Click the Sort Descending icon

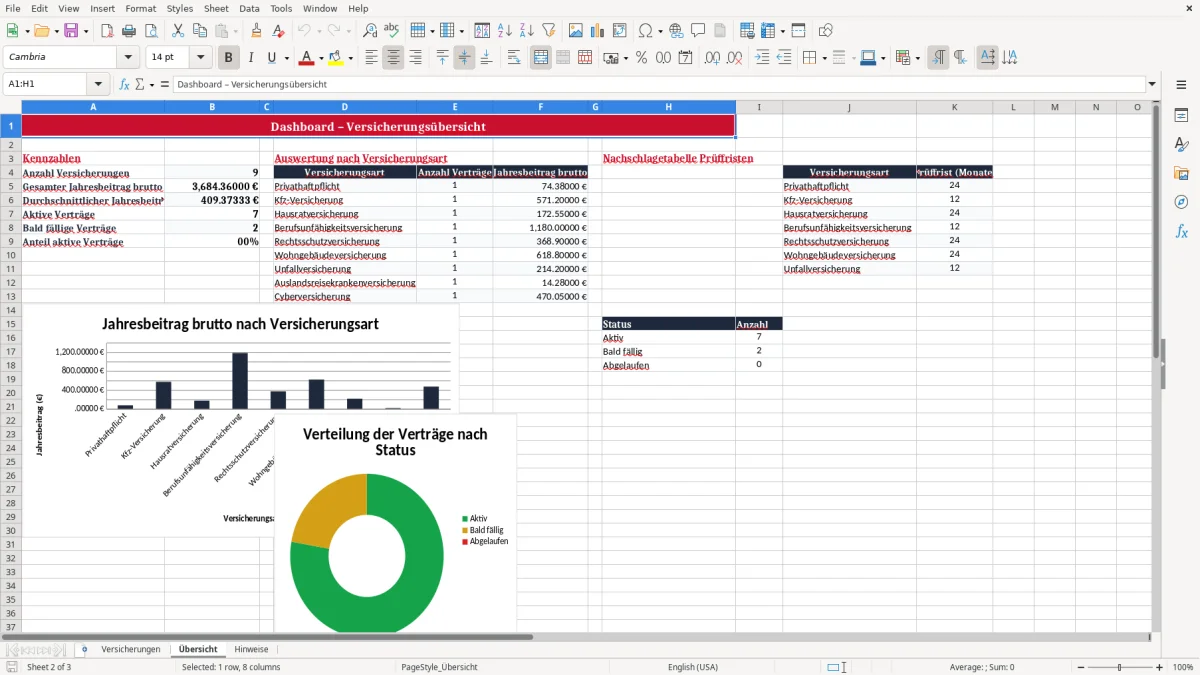coord(527,31)
